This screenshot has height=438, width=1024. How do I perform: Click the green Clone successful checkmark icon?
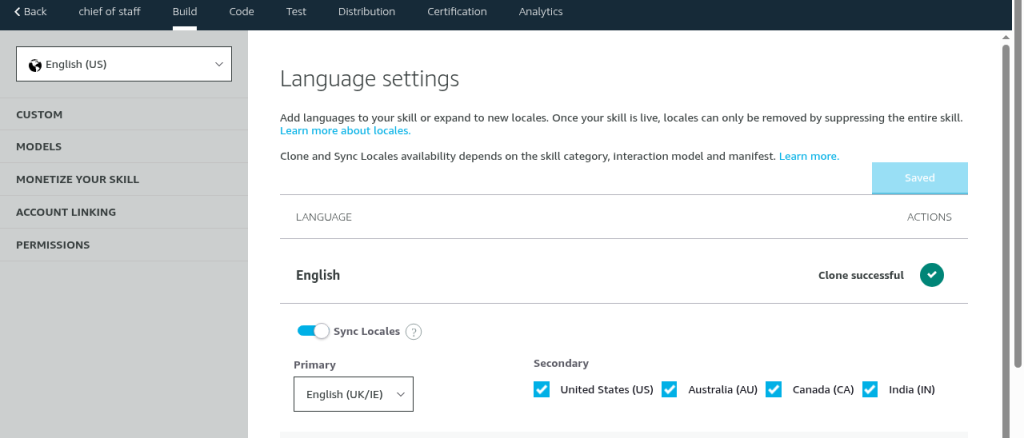click(932, 275)
